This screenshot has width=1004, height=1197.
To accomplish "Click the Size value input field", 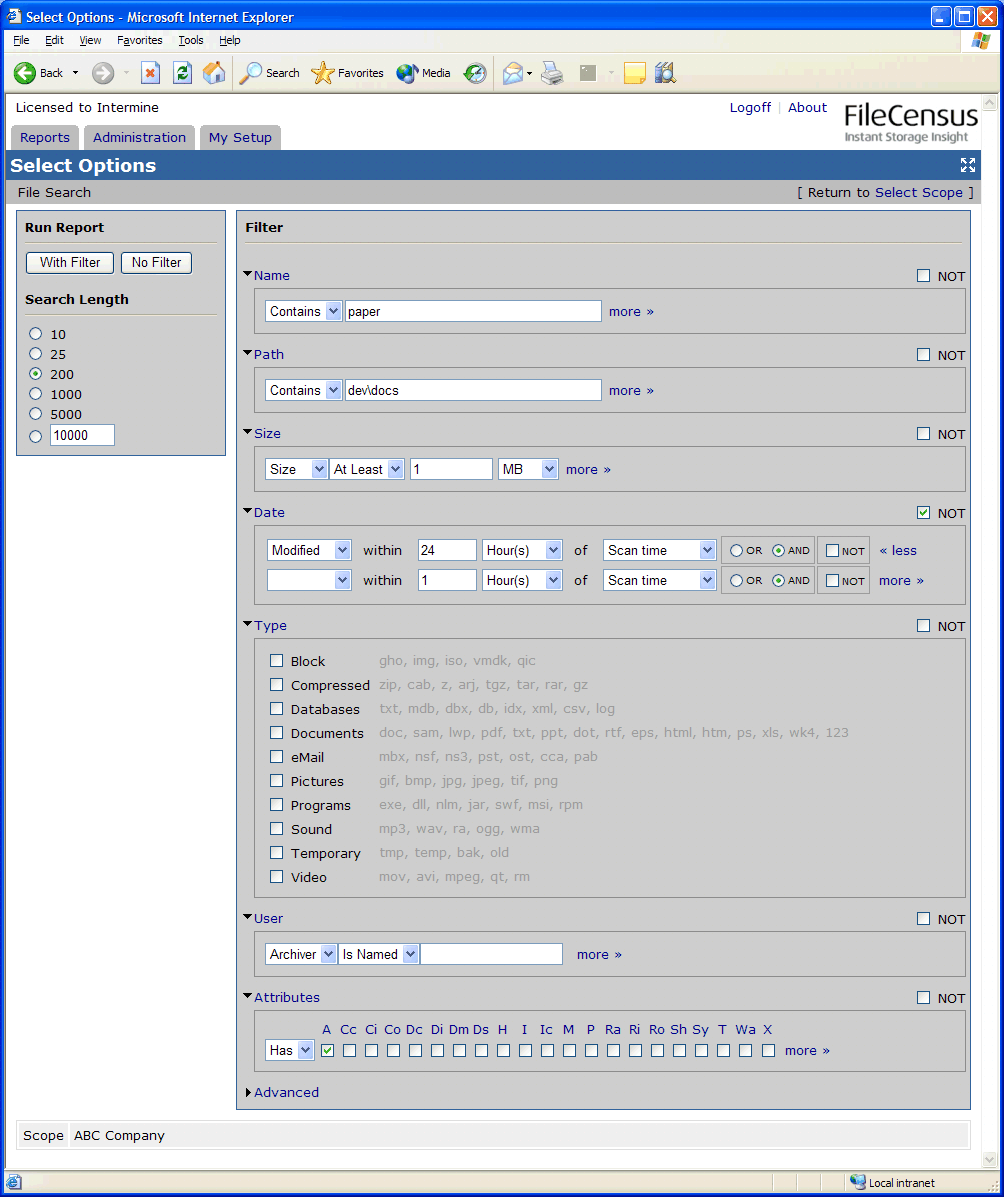I will (x=451, y=469).
